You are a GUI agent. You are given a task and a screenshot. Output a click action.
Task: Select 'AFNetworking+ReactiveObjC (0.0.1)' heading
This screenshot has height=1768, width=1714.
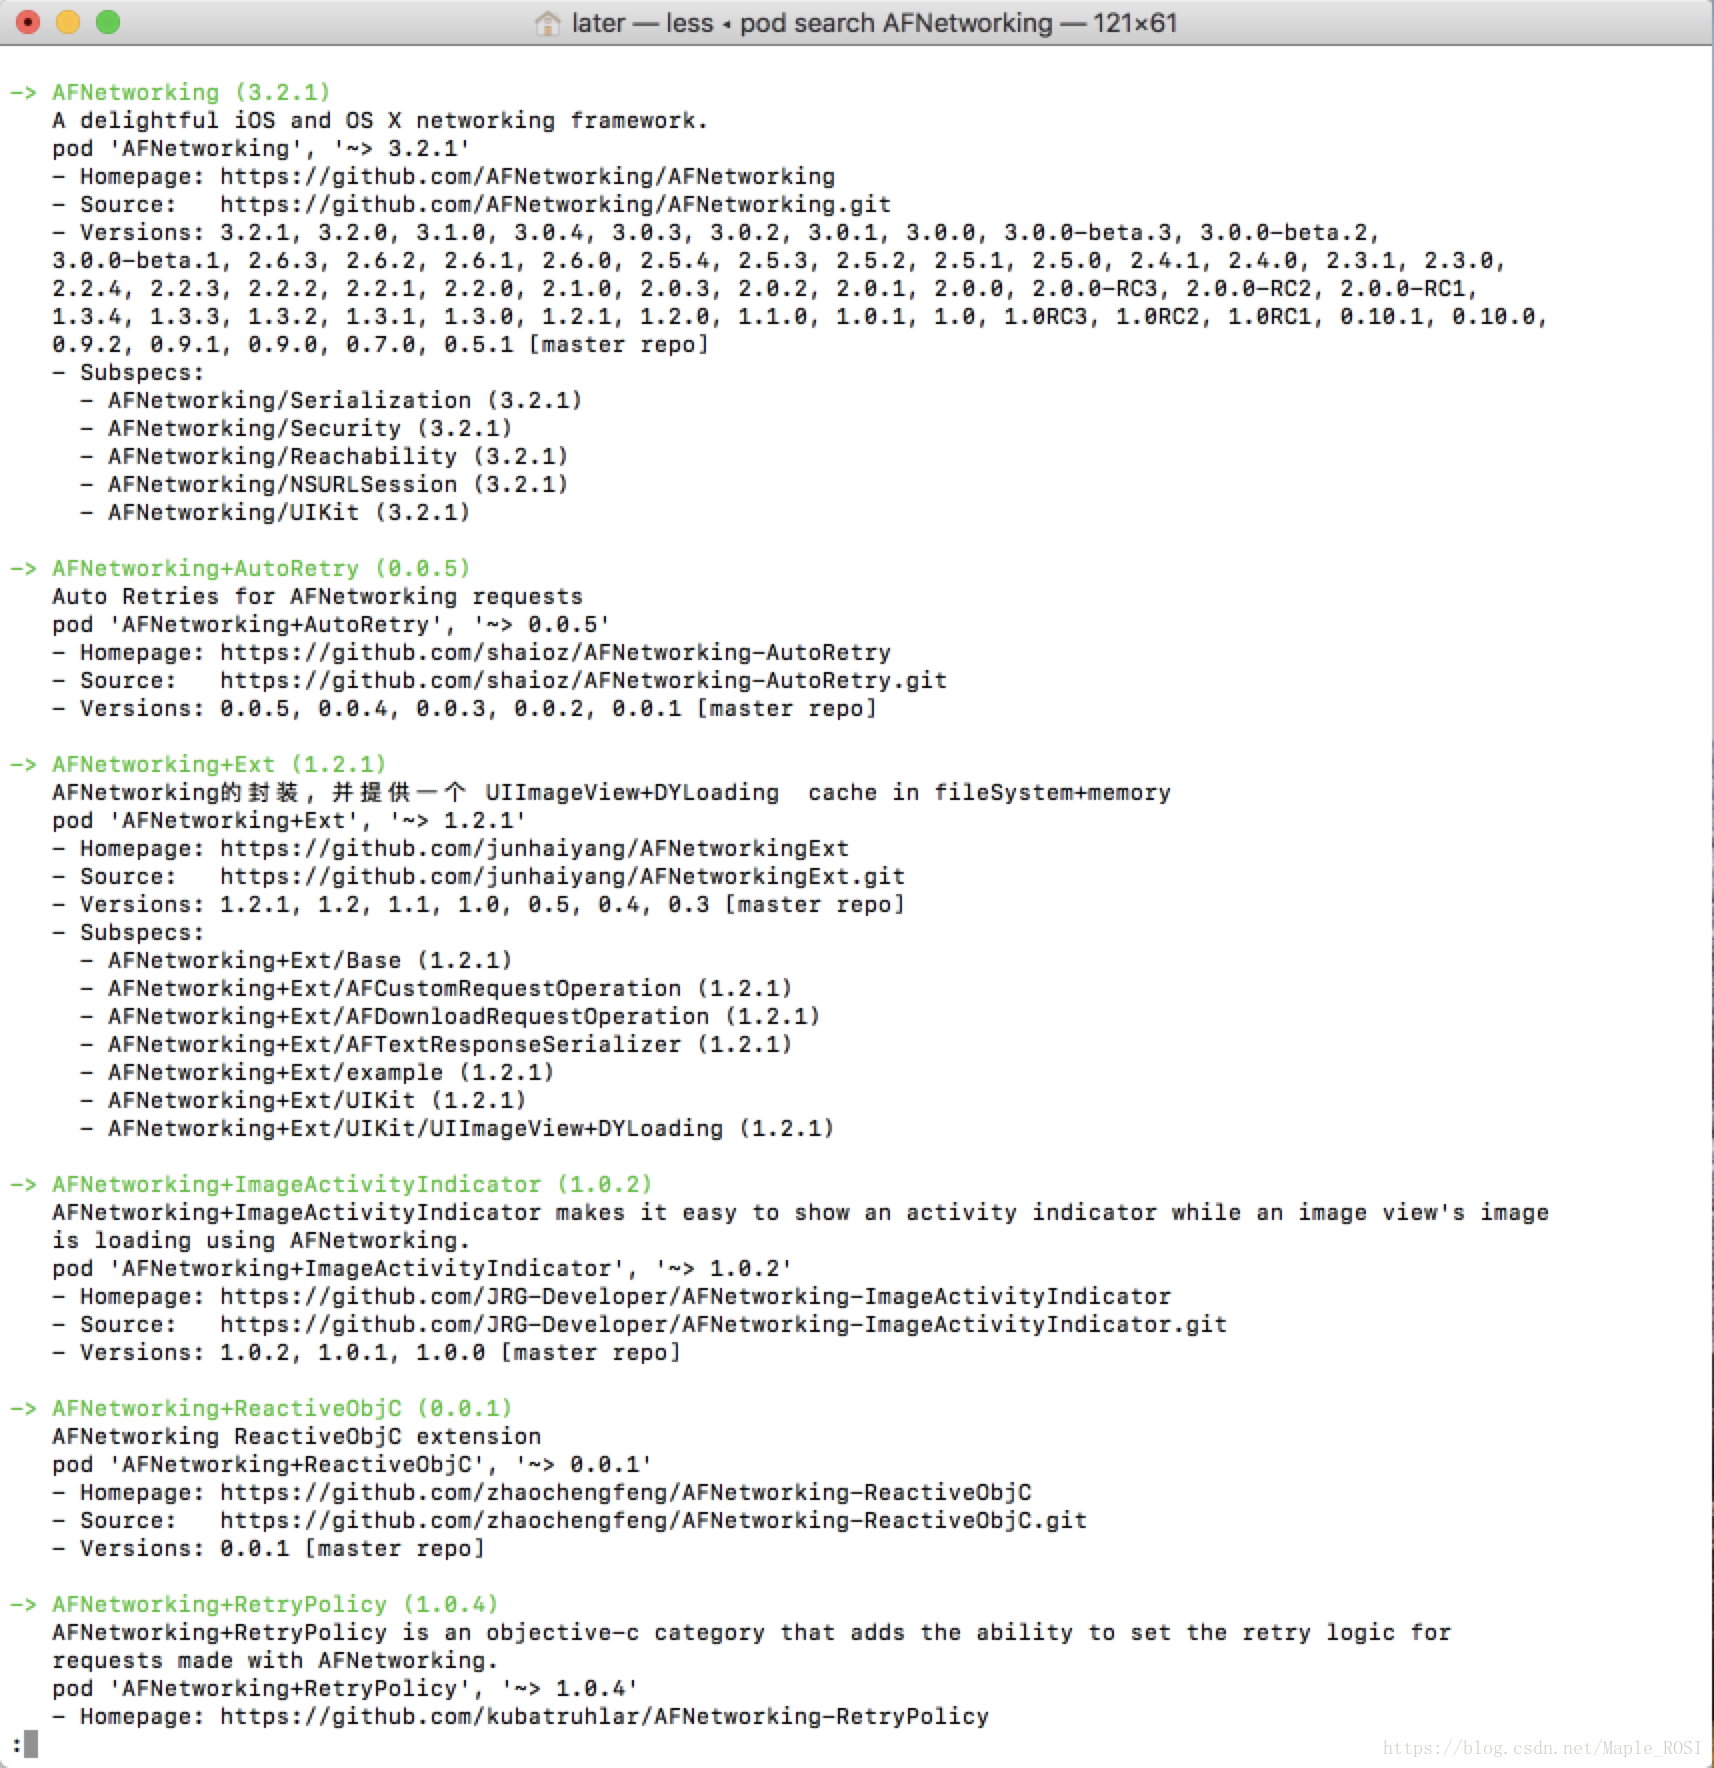(x=282, y=1408)
